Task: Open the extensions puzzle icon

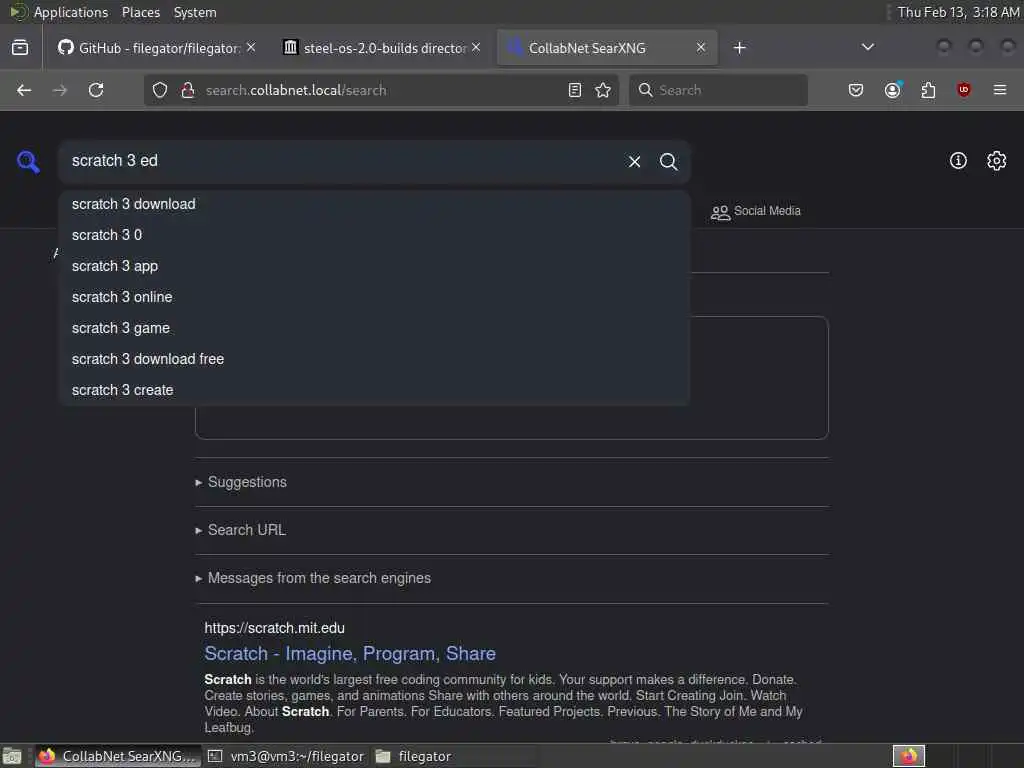Action: coord(928,90)
